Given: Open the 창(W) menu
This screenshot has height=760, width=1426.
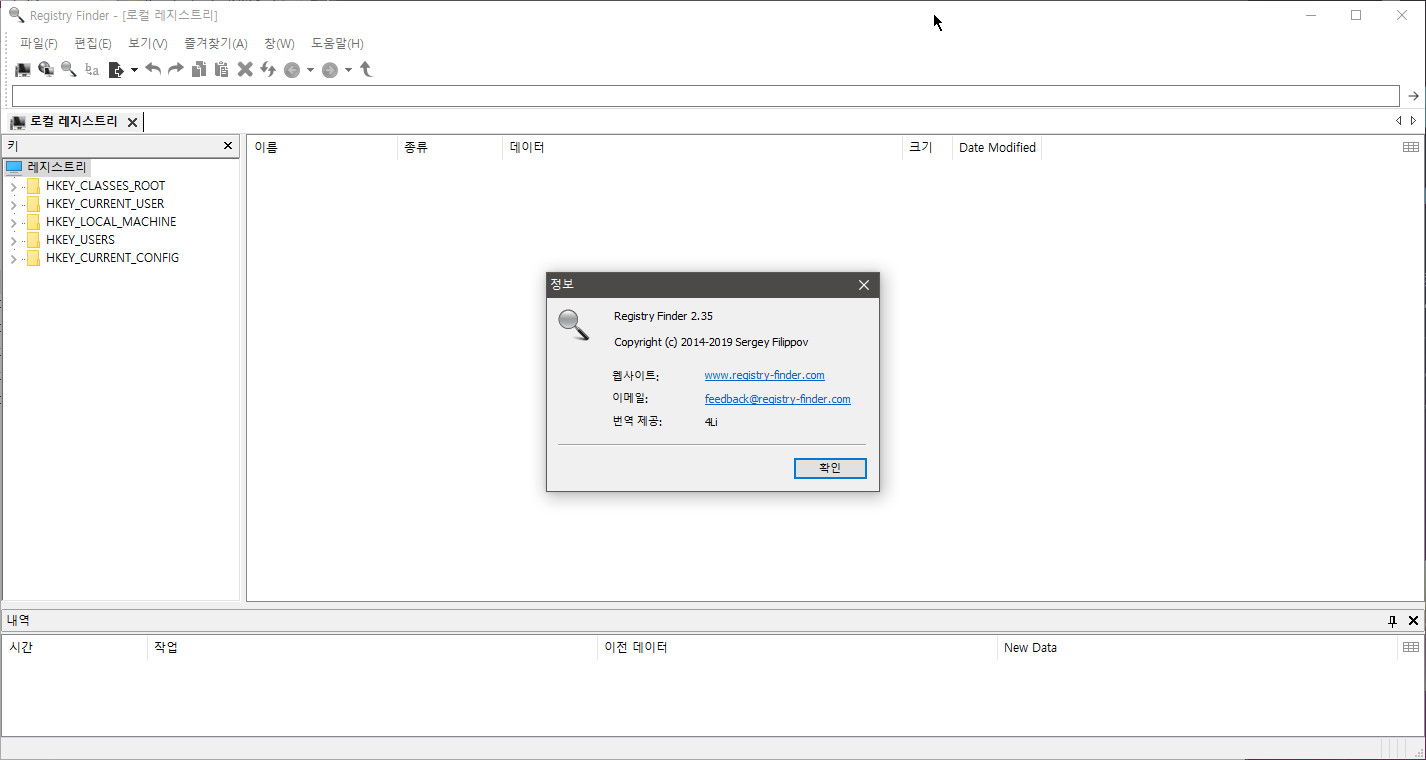Looking at the screenshot, I should pos(279,44).
